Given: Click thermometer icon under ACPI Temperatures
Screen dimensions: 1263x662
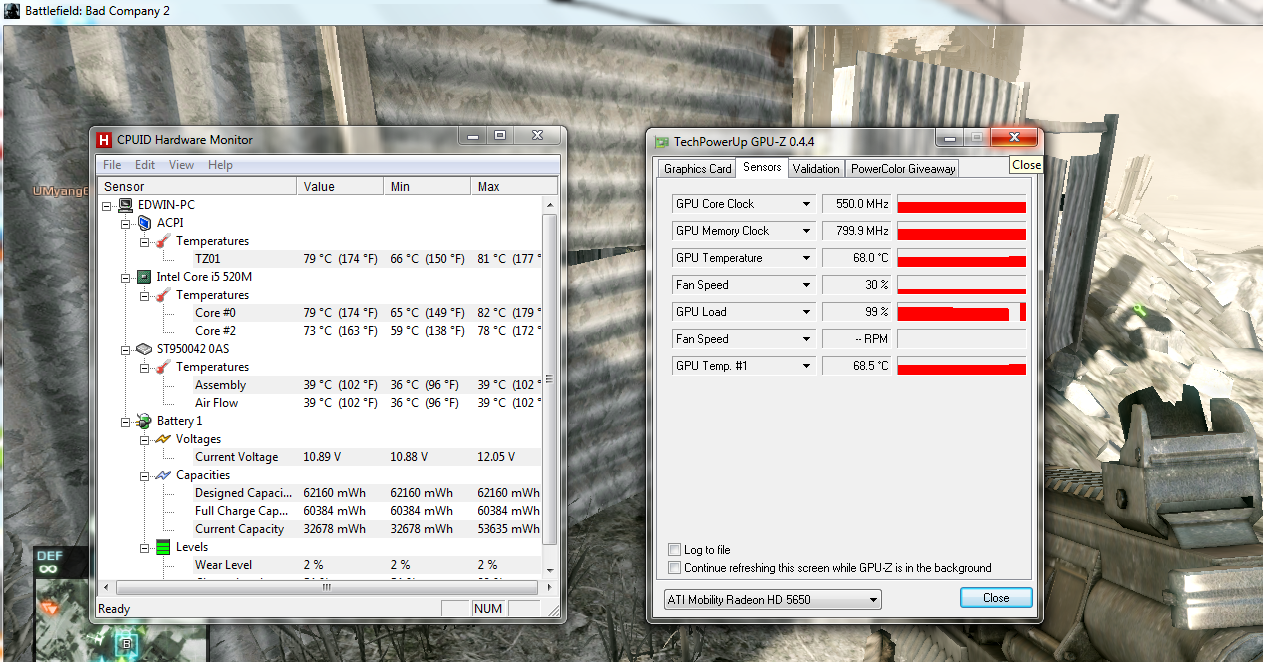Looking at the screenshot, I should [x=163, y=241].
